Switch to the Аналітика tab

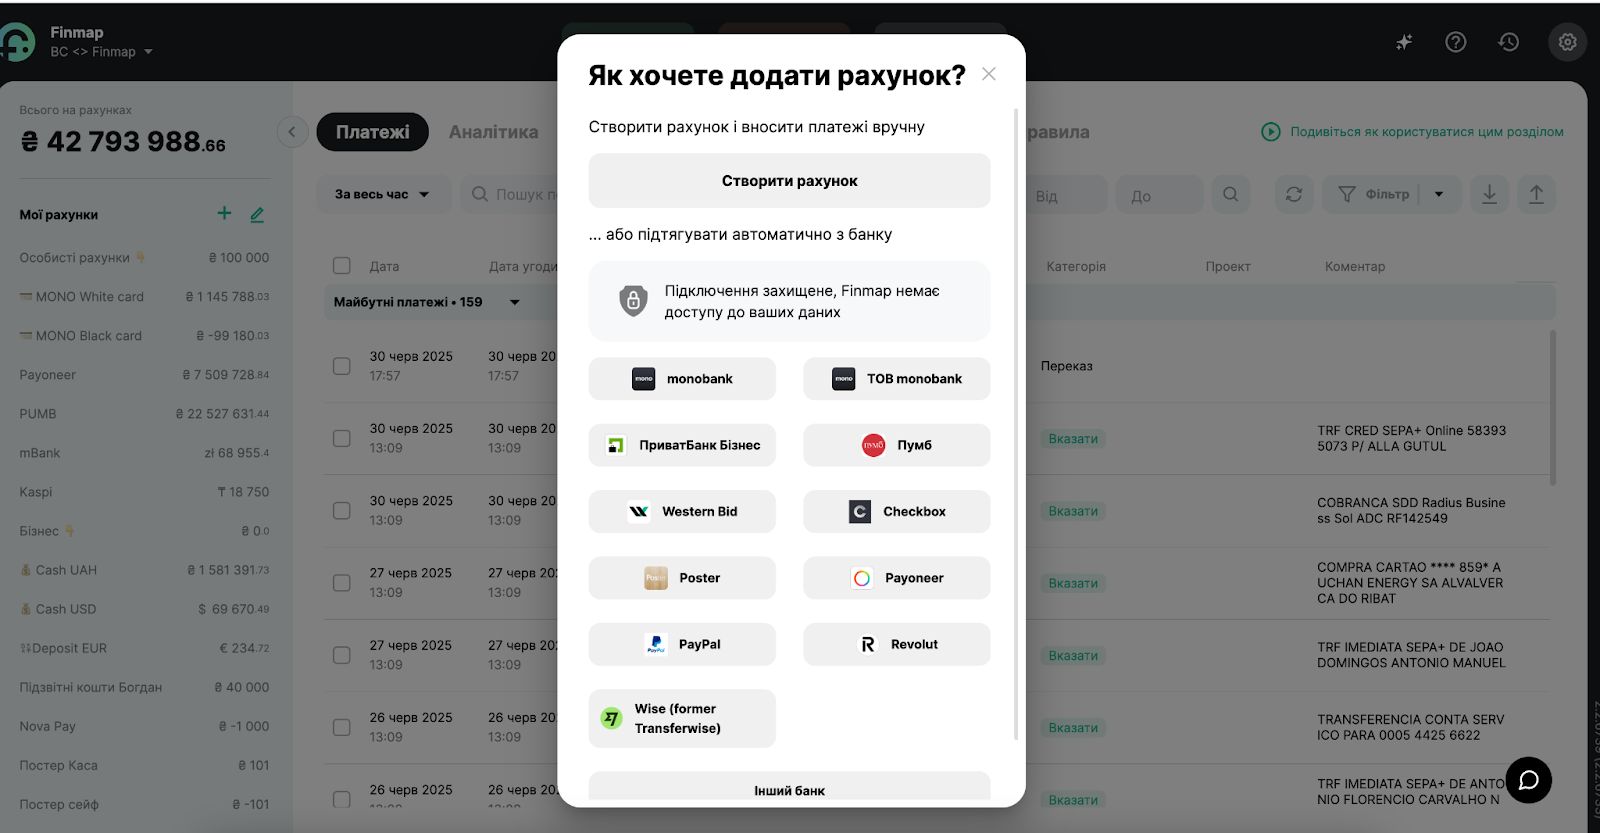pos(493,132)
